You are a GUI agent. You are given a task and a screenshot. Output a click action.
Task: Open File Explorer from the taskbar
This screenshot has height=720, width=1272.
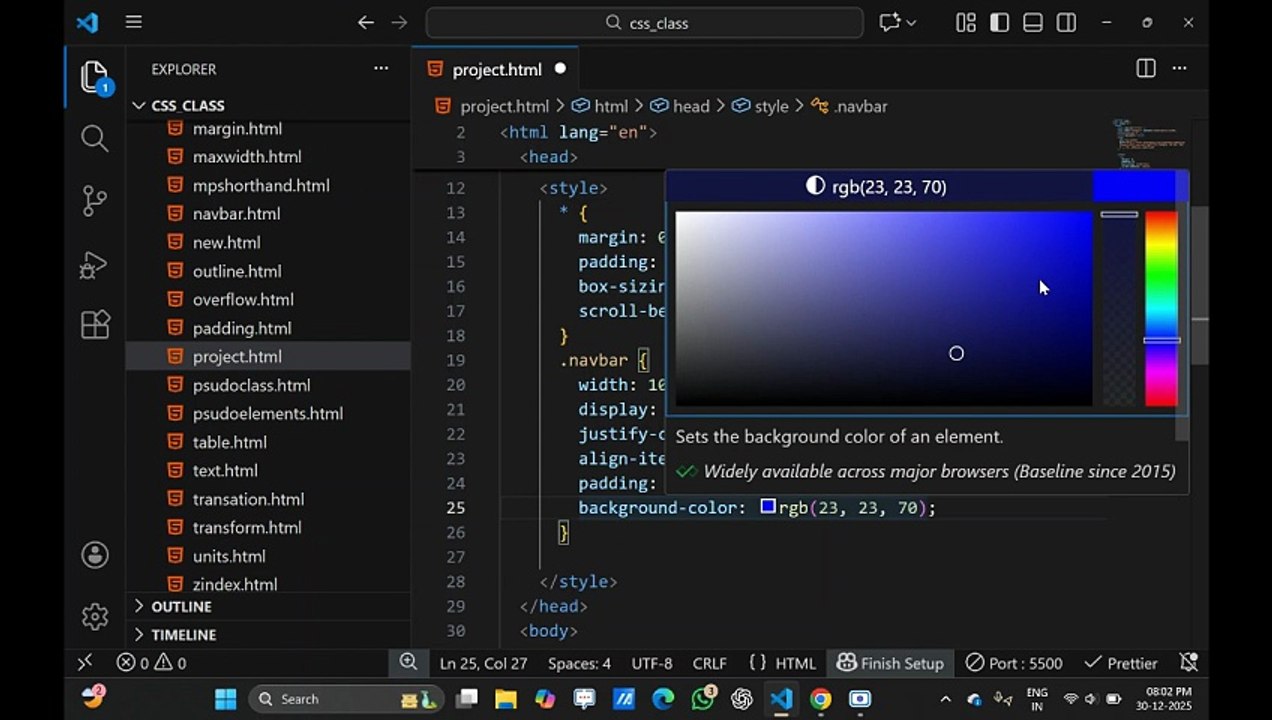(x=506, y=698)
